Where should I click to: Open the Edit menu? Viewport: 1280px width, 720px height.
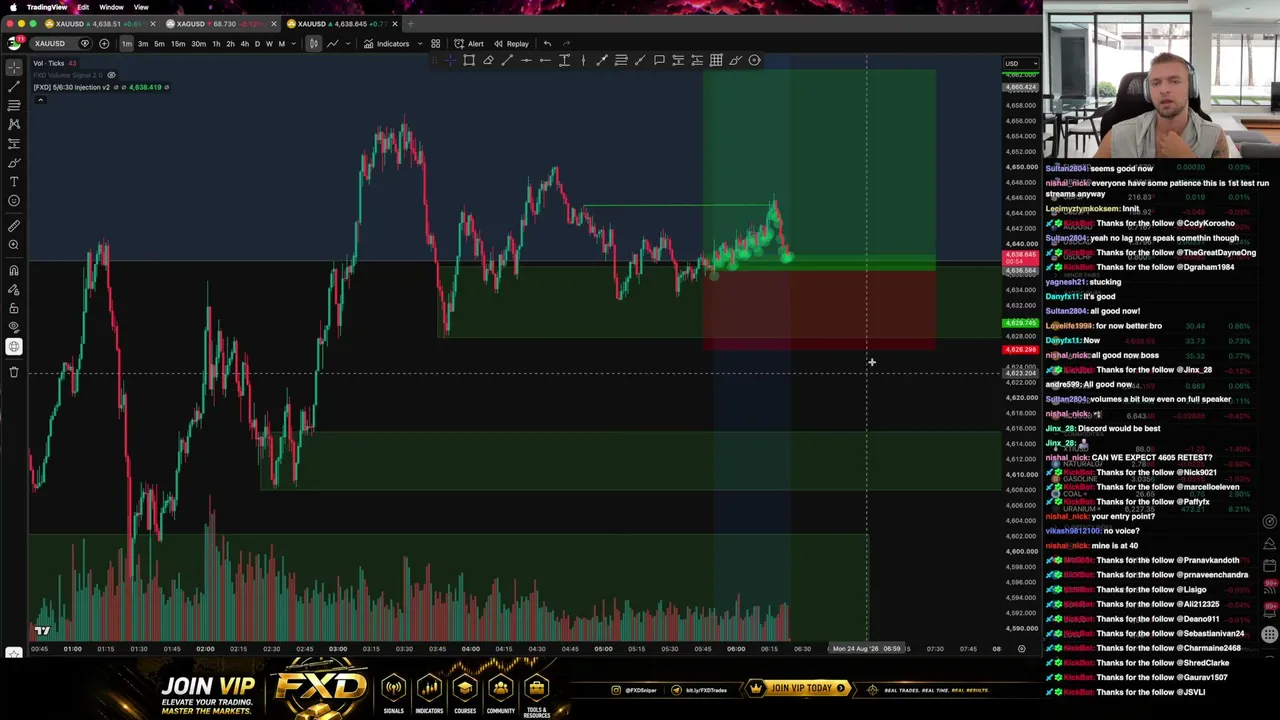click(x=83, y=7)
